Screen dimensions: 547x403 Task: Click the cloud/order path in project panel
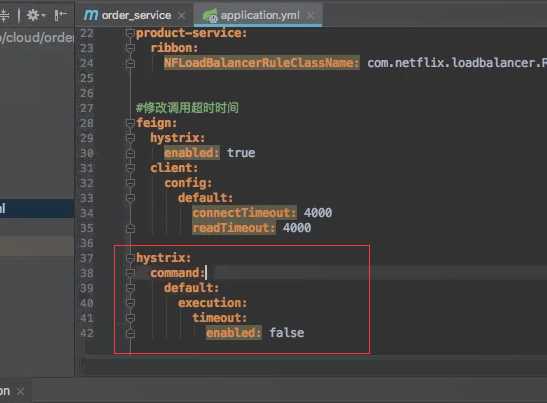[37, 37]
